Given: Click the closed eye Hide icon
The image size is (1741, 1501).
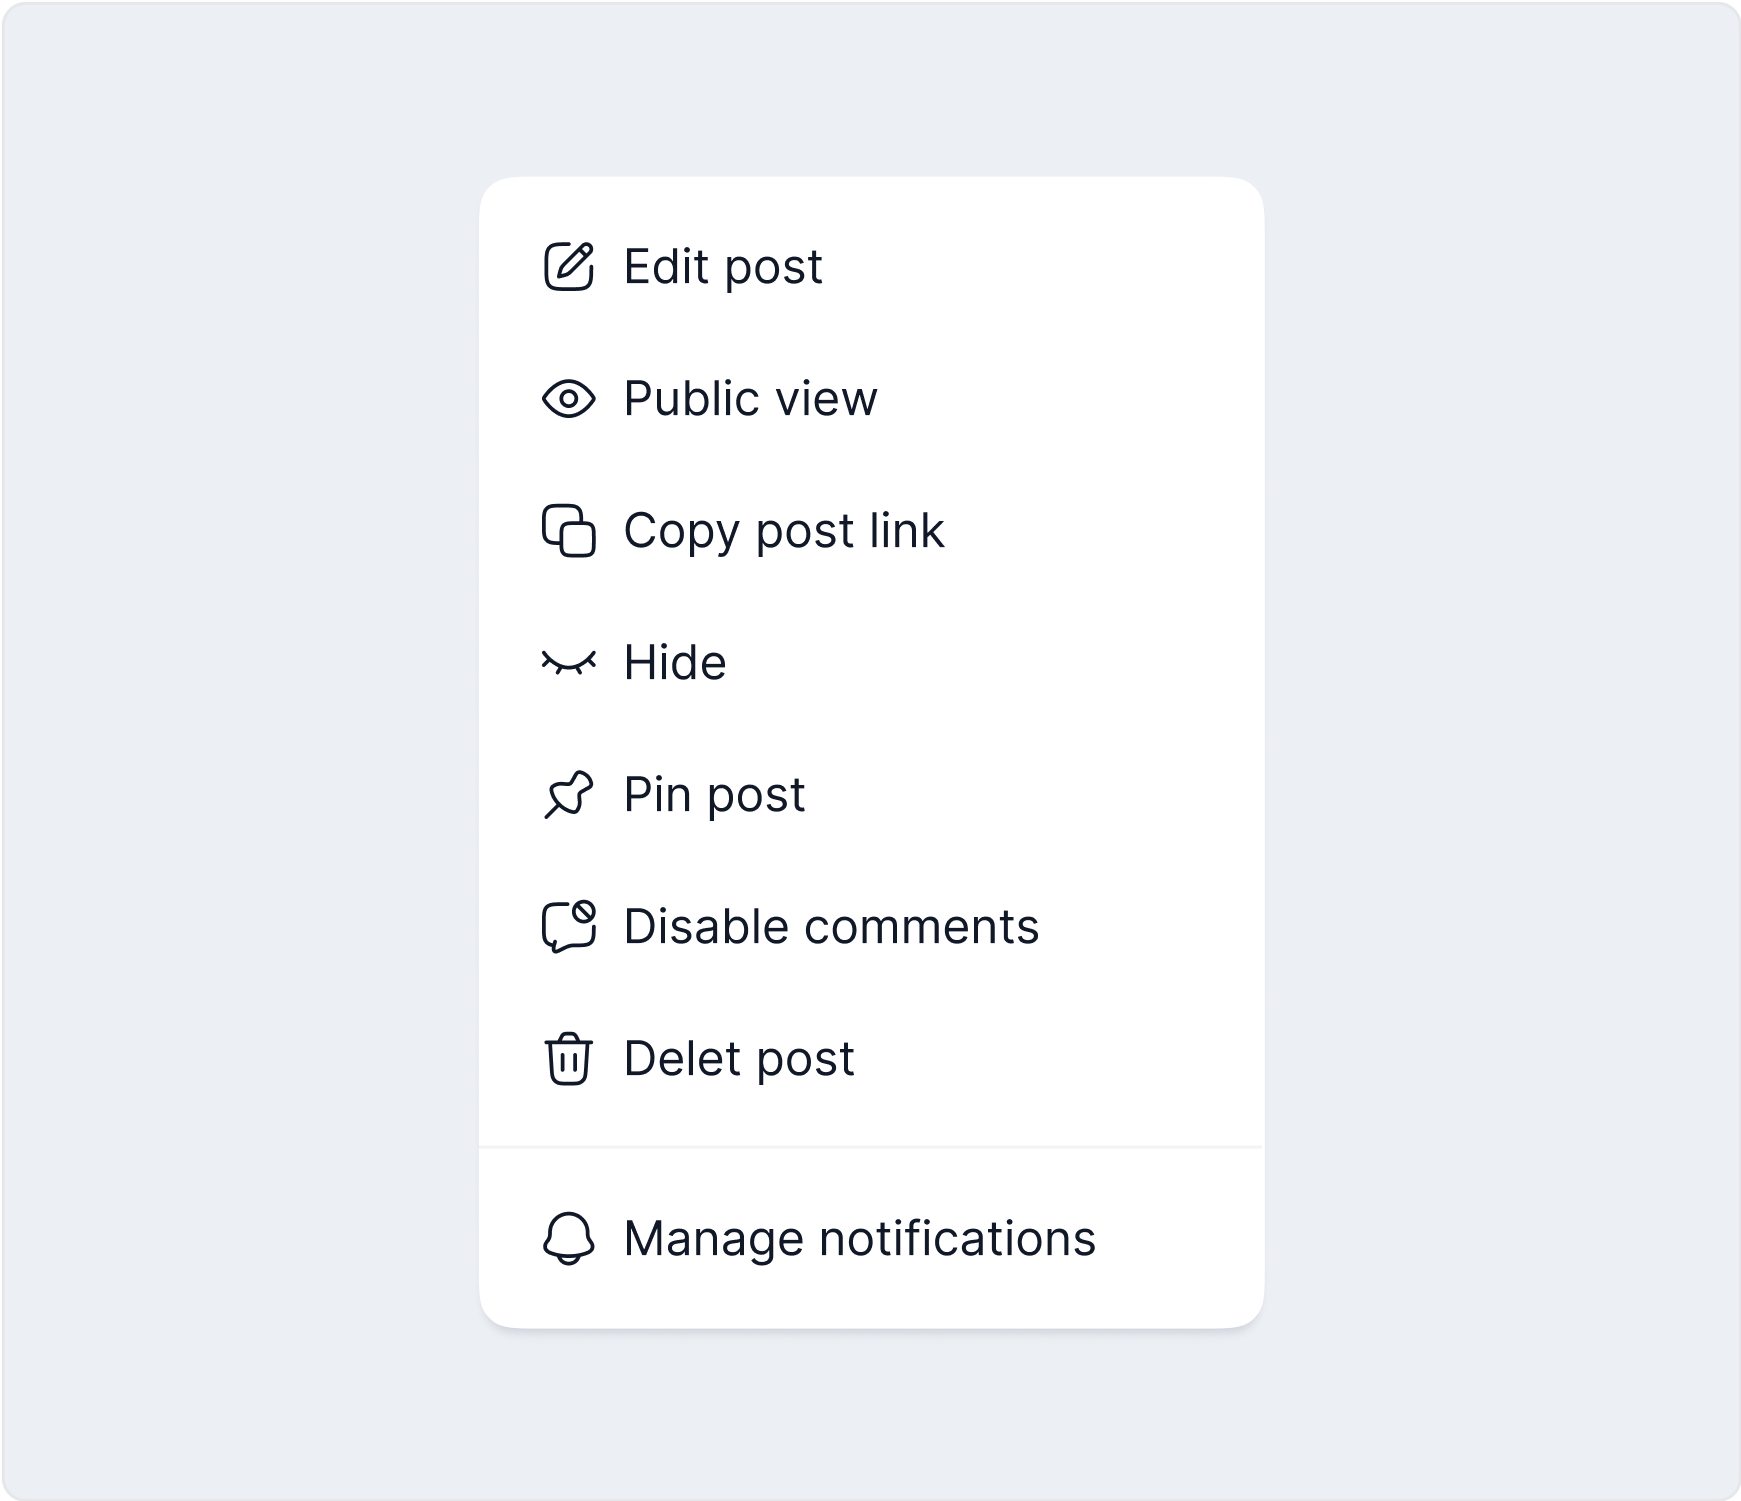Looking at the screenshot, I should pyautogui.click(x=568, y=662).
